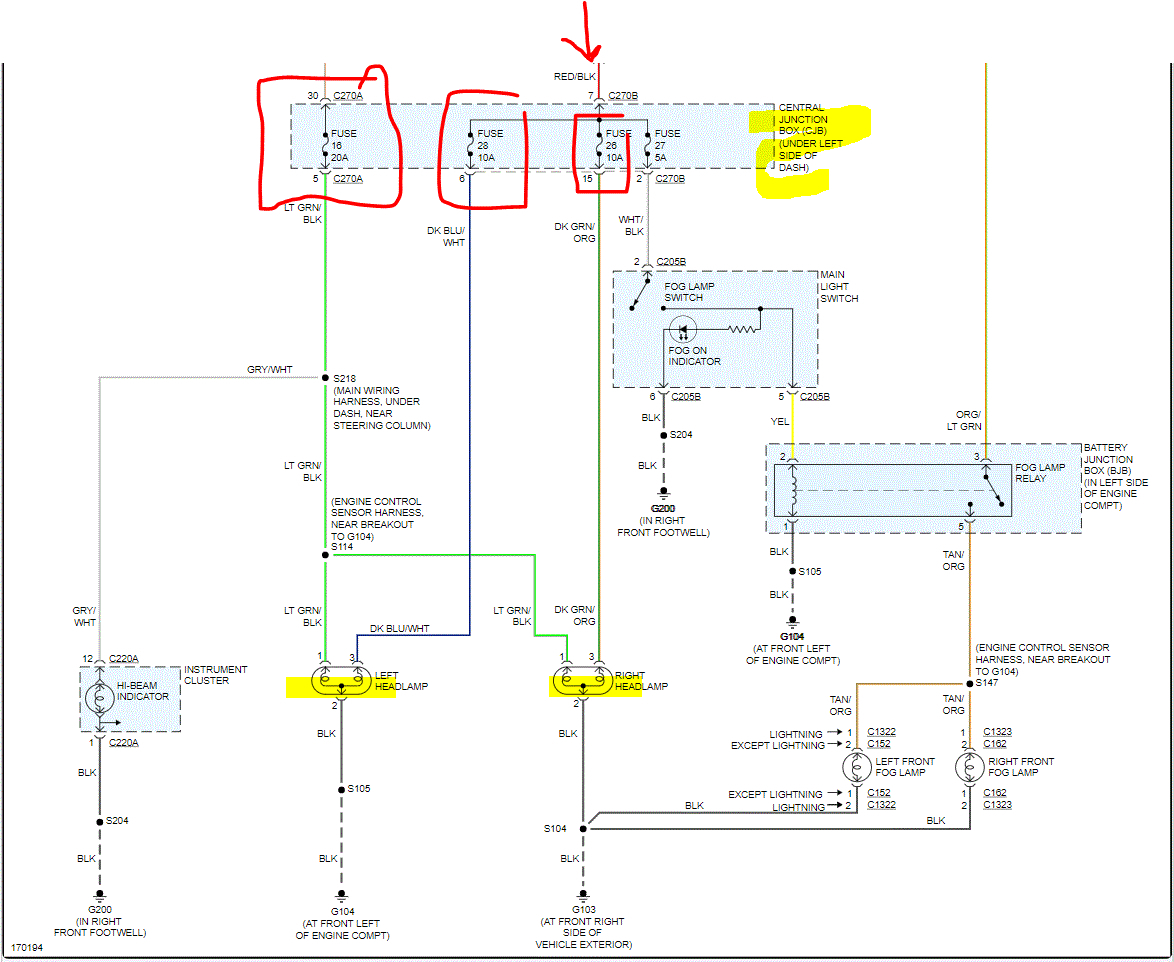Click the LEFT FRONT FOG LAMP bulb symbol
The image size is (1174, 962).
coord(856,767)
